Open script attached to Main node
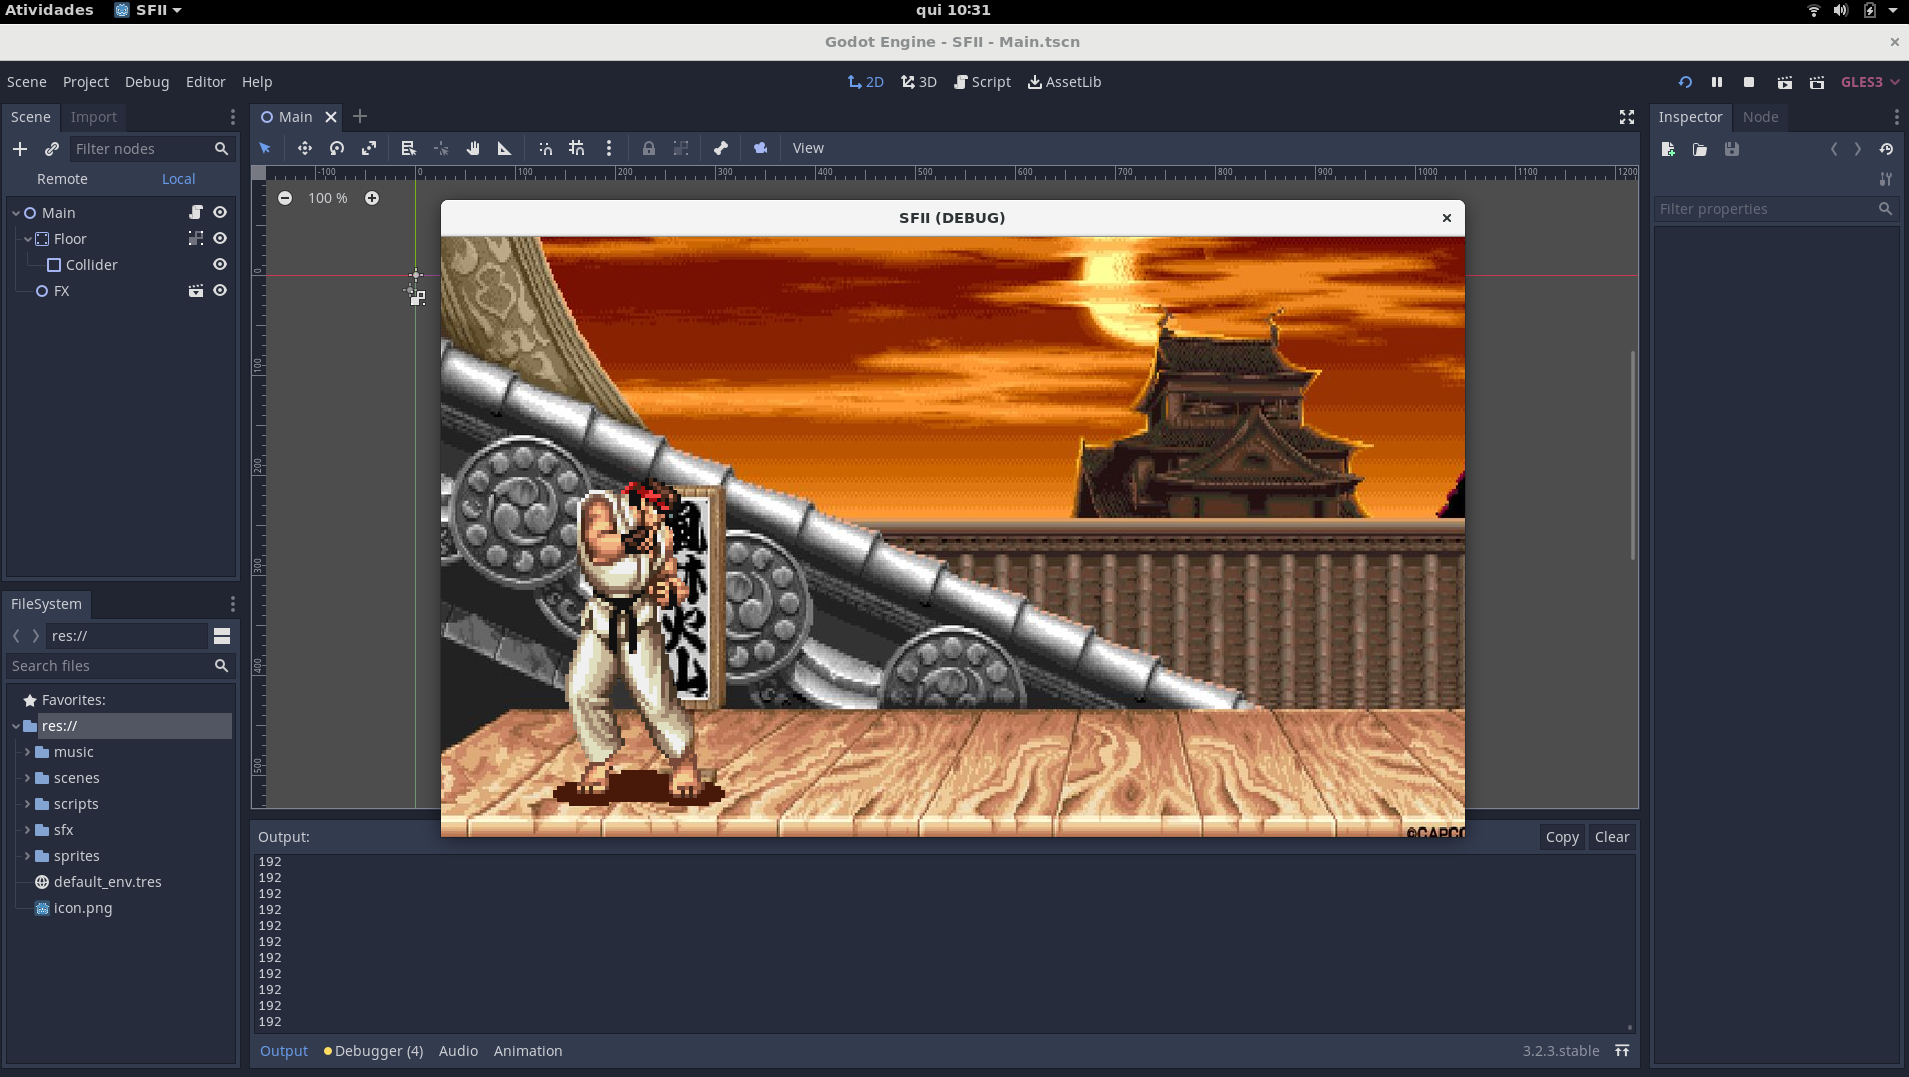 [196, 213]
